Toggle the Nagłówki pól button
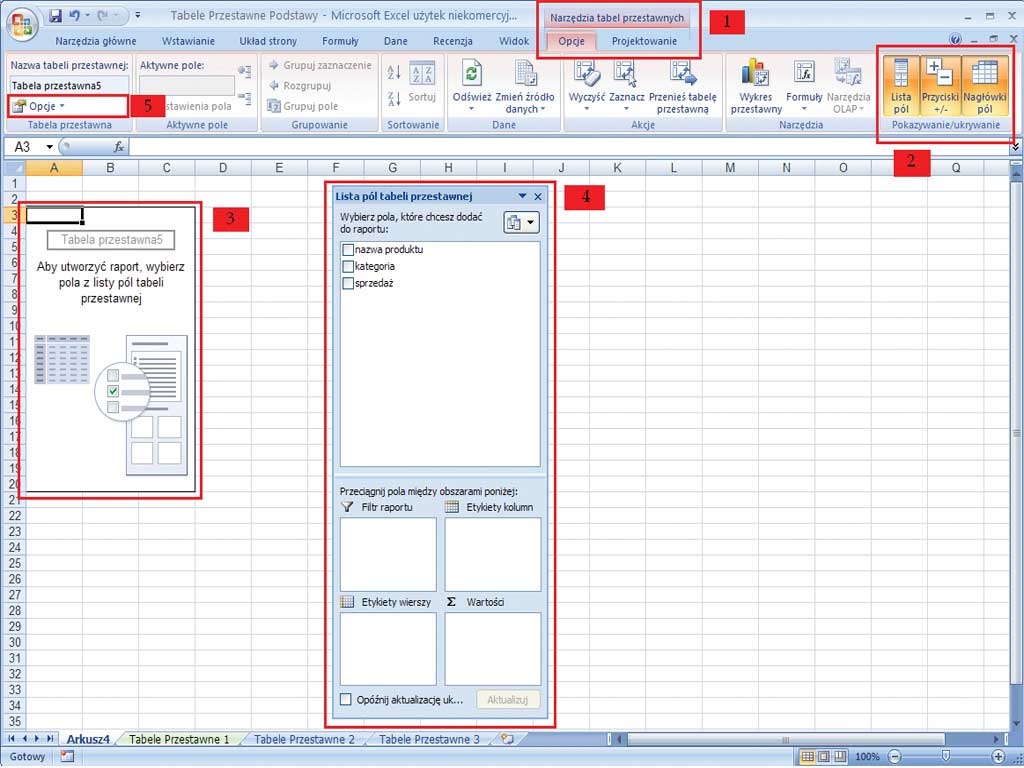 pyautogui.click(x=984, y=85)
